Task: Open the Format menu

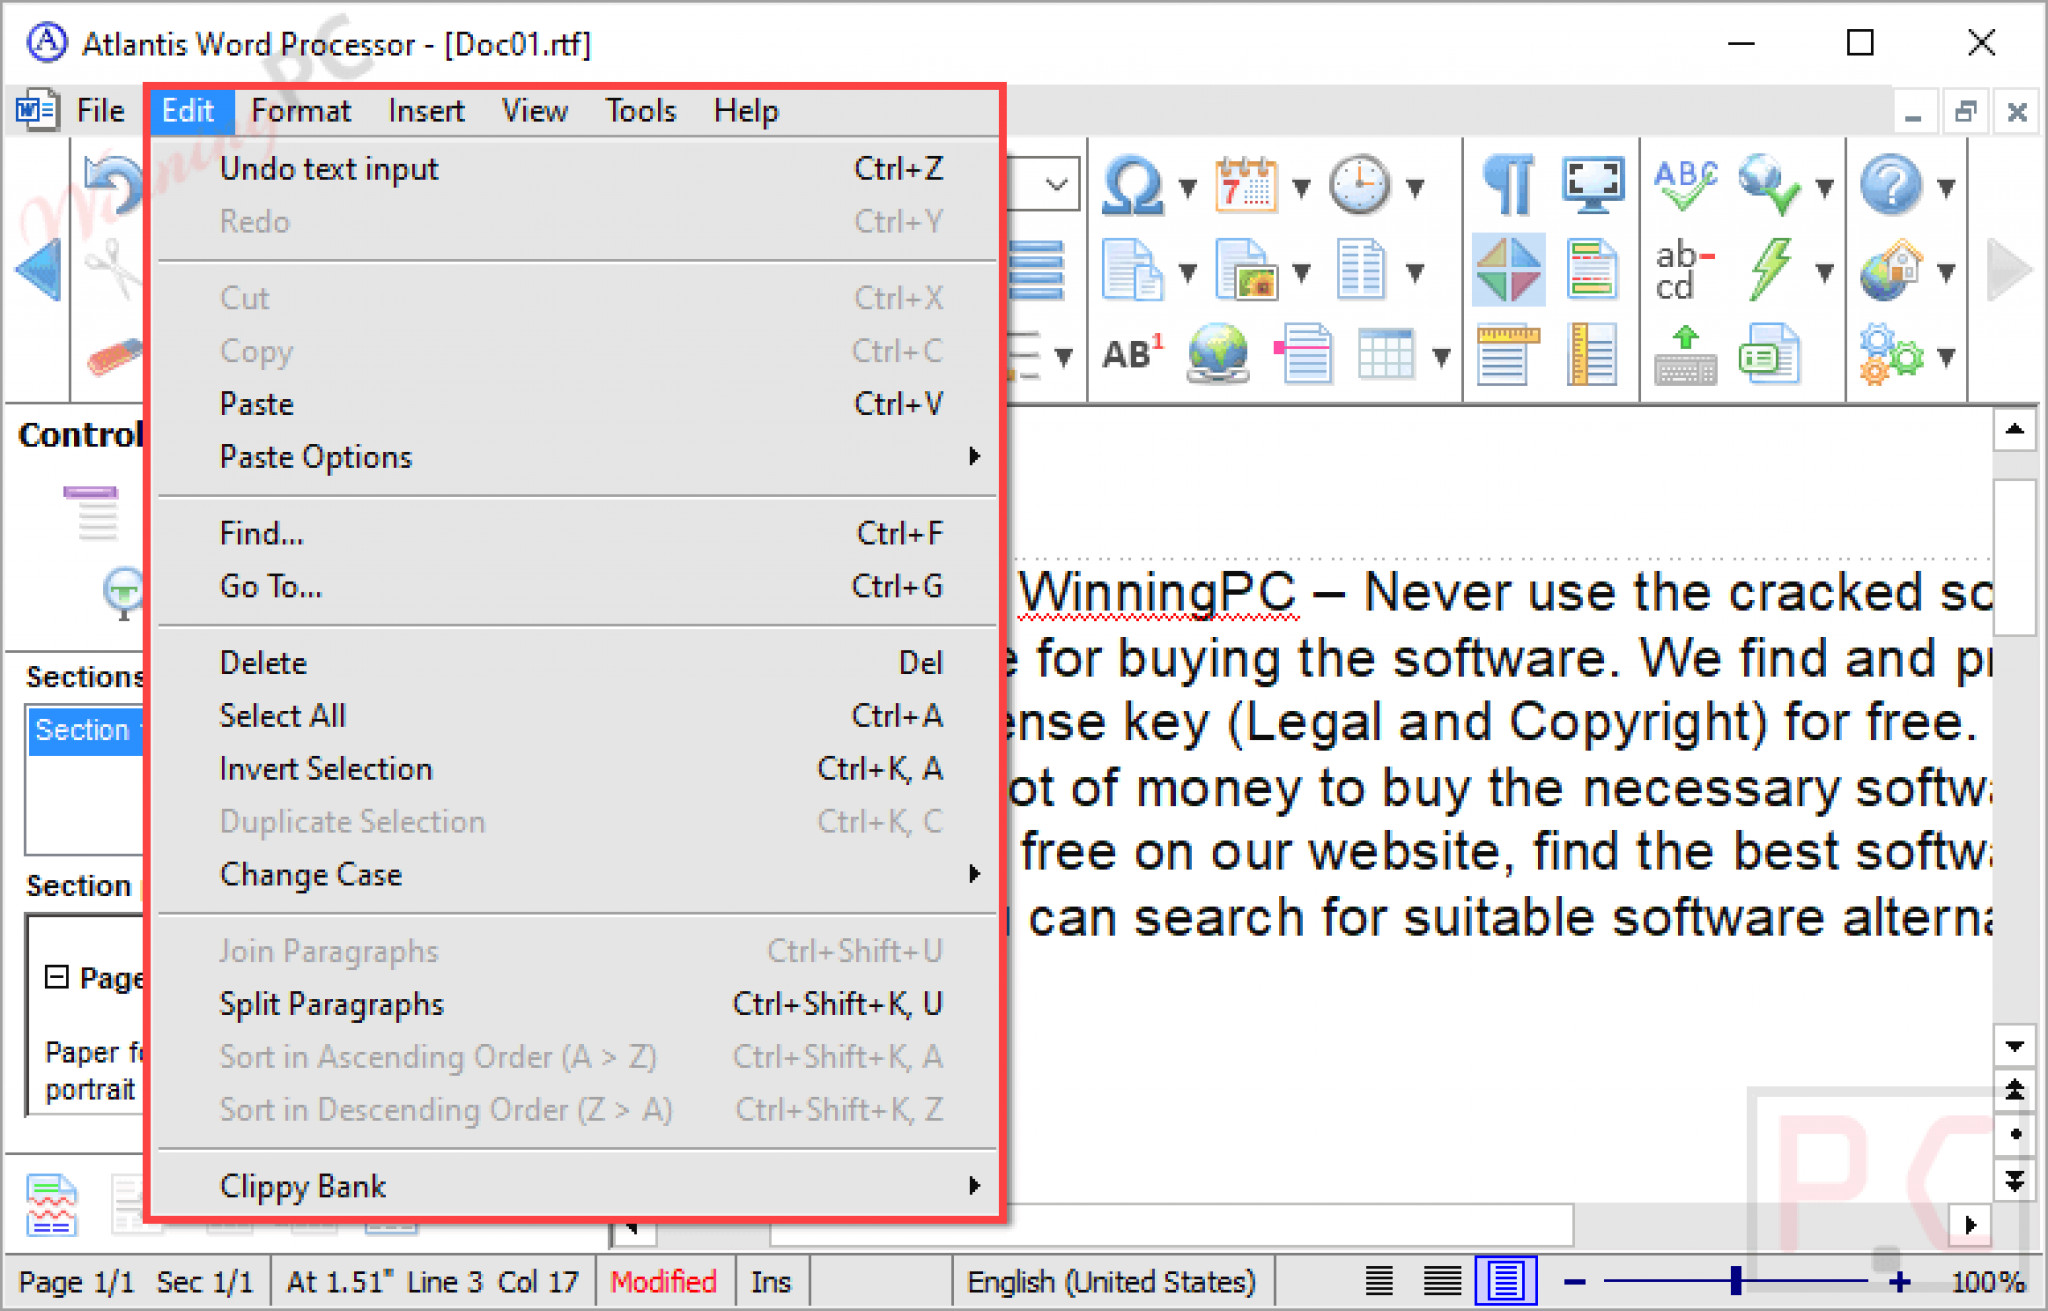Action: tap(301, 110)
